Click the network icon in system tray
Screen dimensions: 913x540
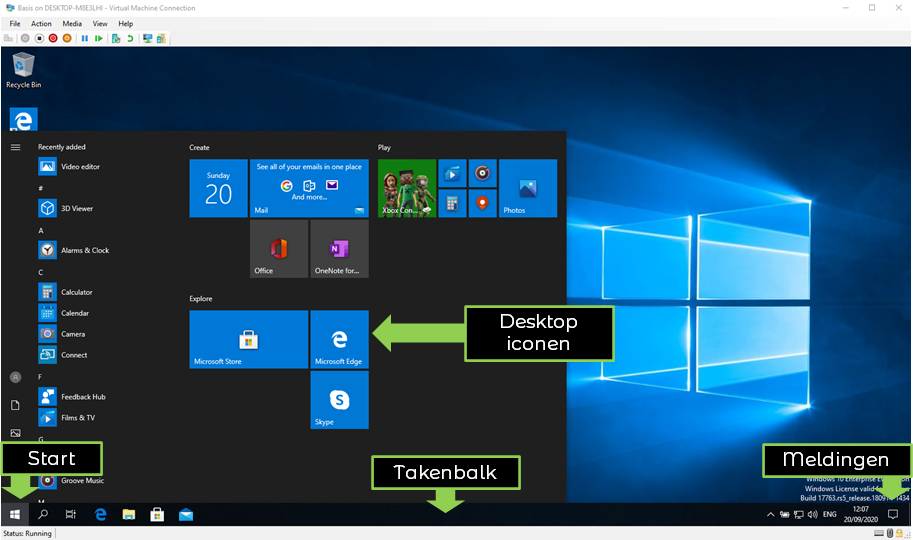[799, 514]
